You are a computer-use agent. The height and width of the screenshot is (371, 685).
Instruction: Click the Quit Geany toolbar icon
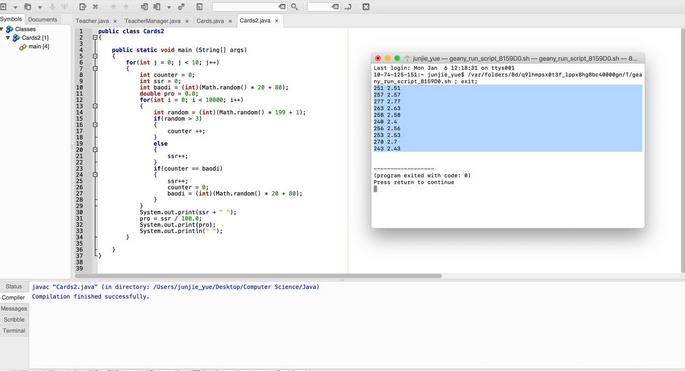coord(366,7)
